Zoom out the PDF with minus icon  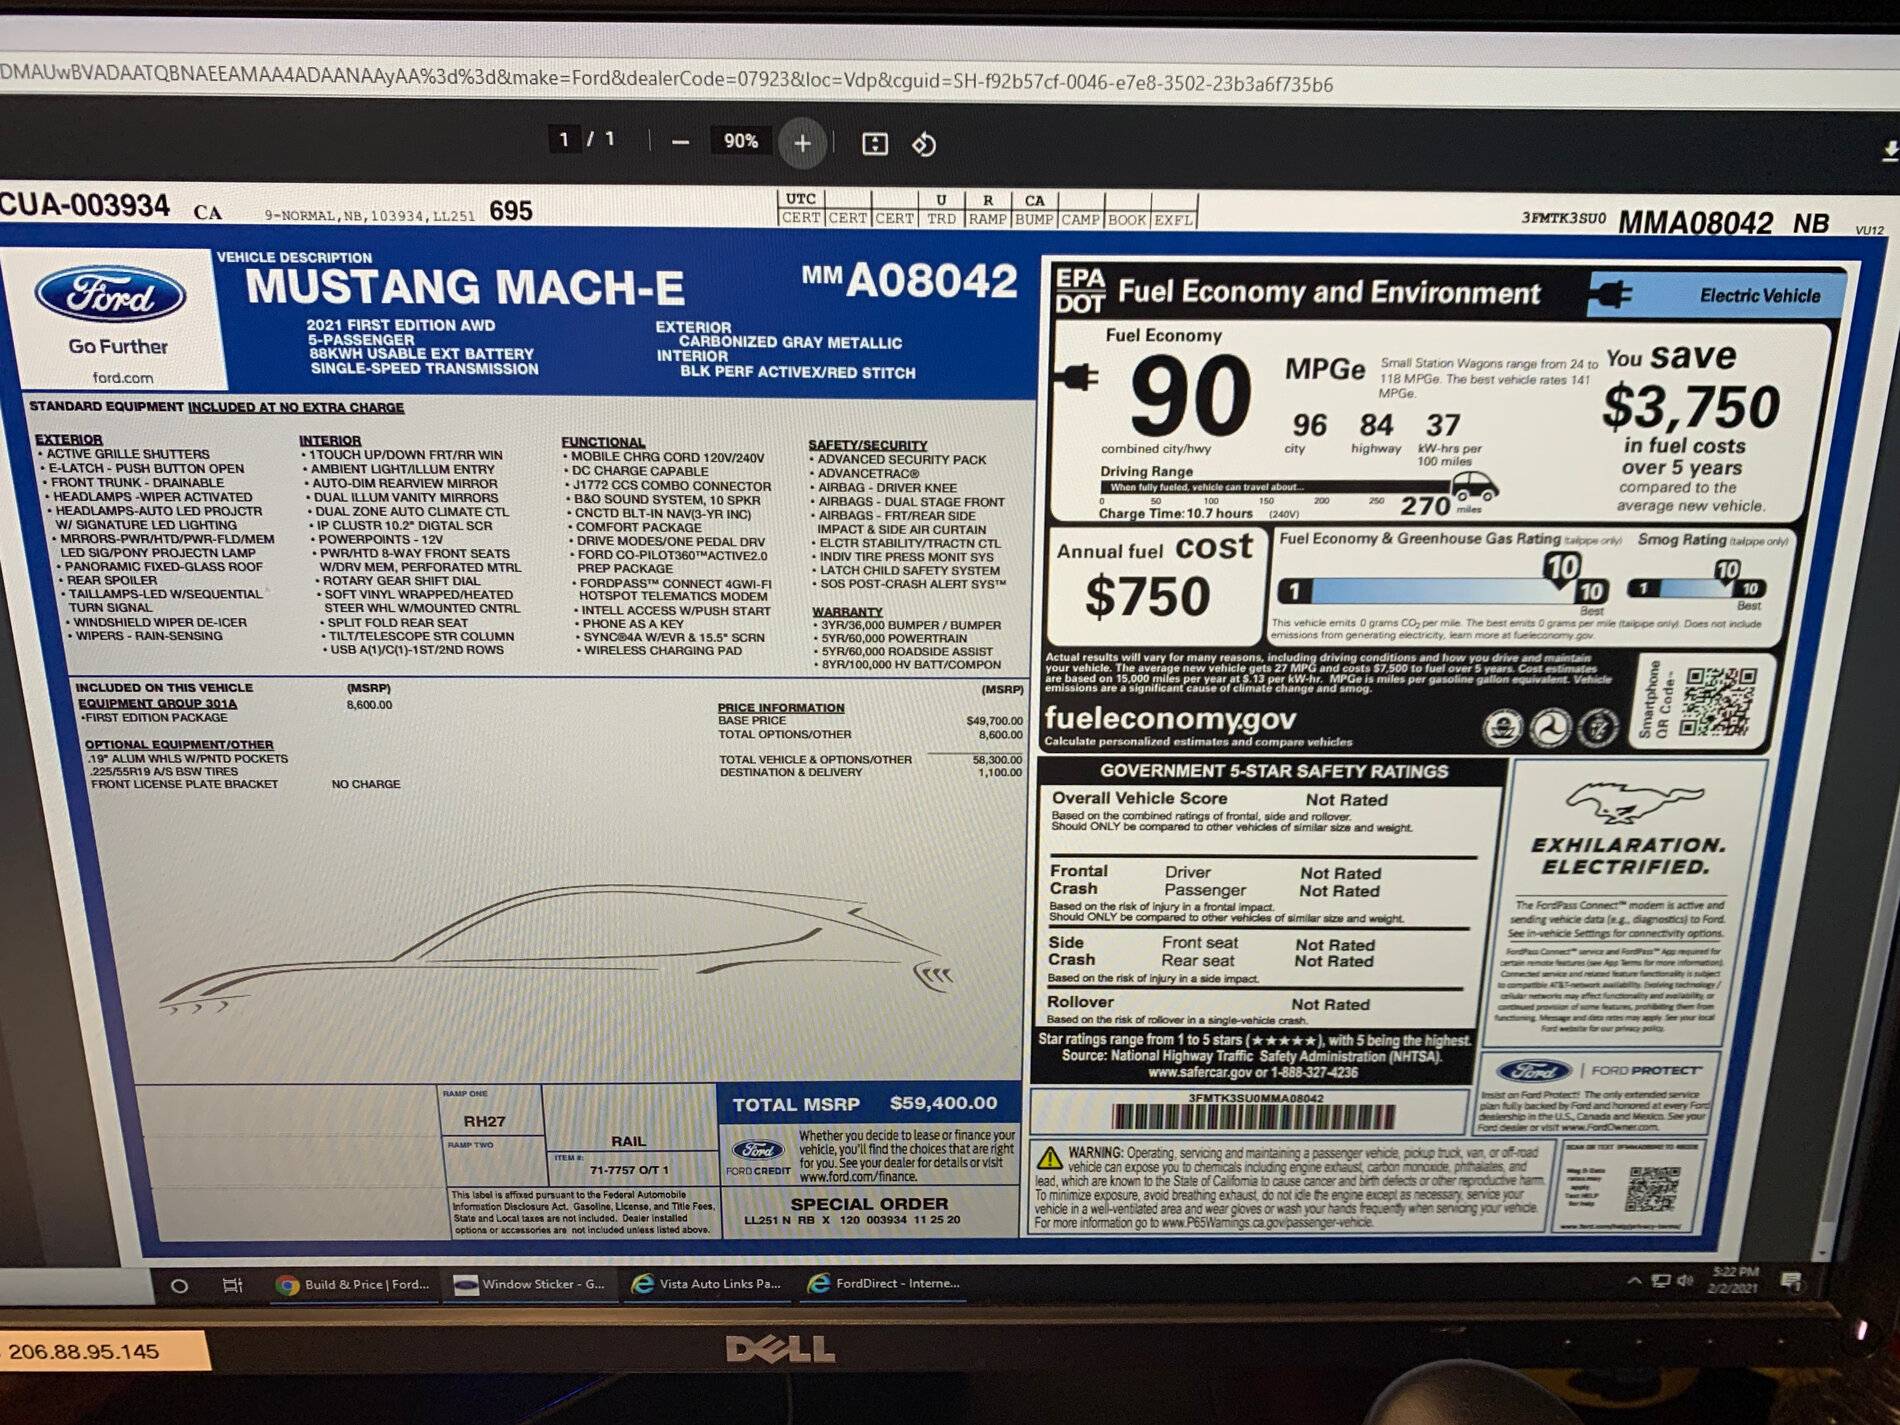(x=680, y=143)
